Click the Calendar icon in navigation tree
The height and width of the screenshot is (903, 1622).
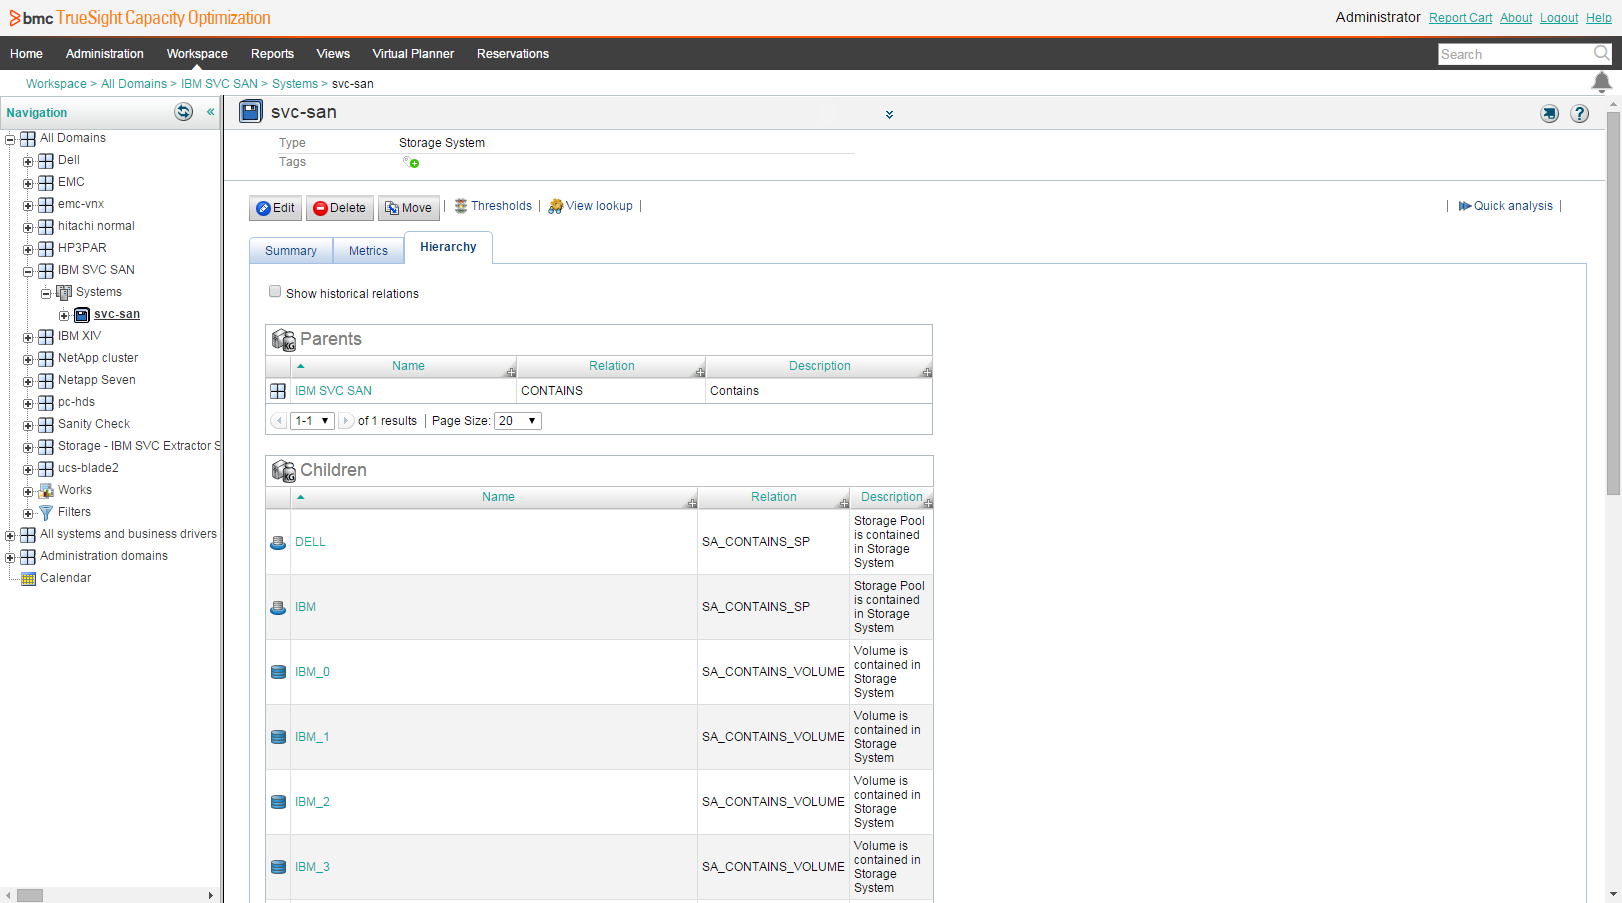[x=28, y=578]
